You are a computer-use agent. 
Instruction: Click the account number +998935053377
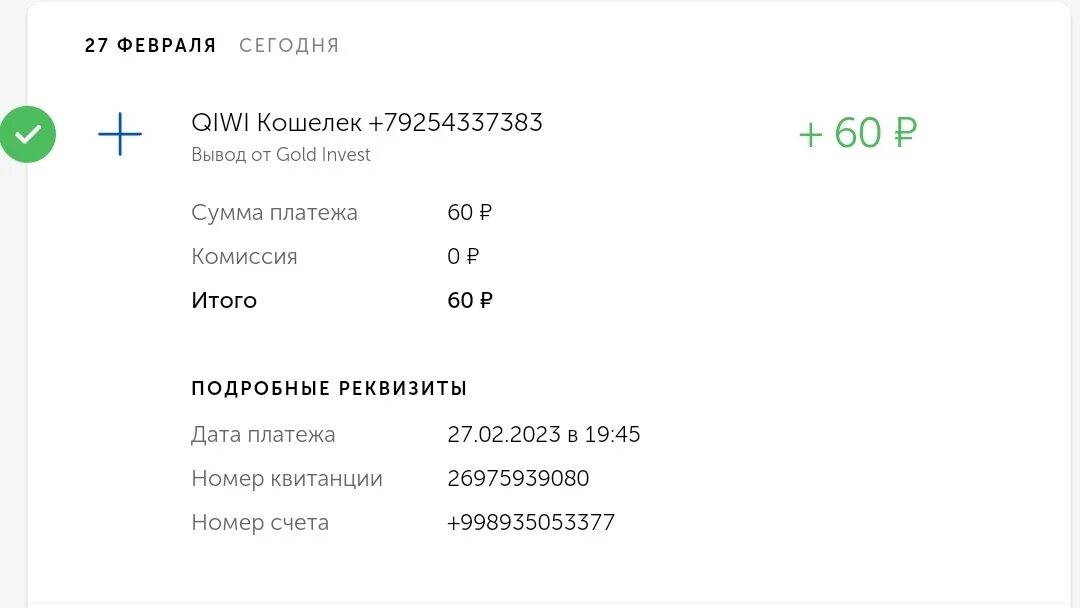point(530,523)
